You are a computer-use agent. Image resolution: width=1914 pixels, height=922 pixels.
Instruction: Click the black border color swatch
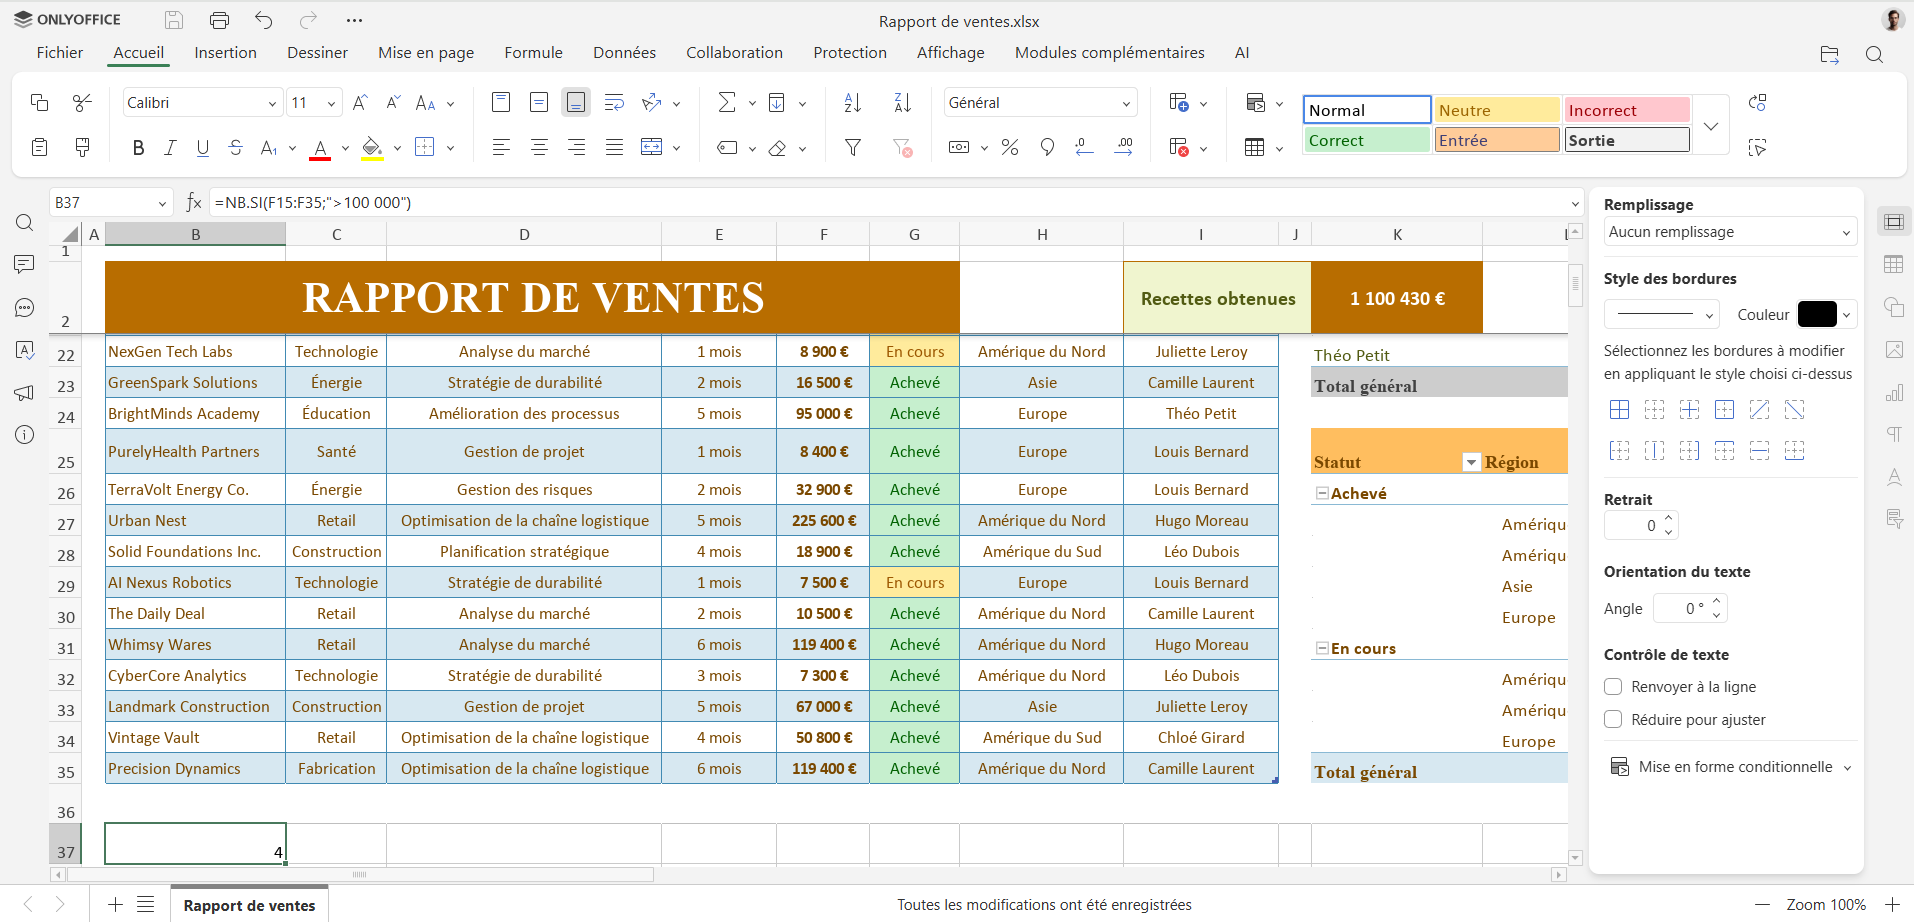pyautogui.click(x=1817, y=314)
